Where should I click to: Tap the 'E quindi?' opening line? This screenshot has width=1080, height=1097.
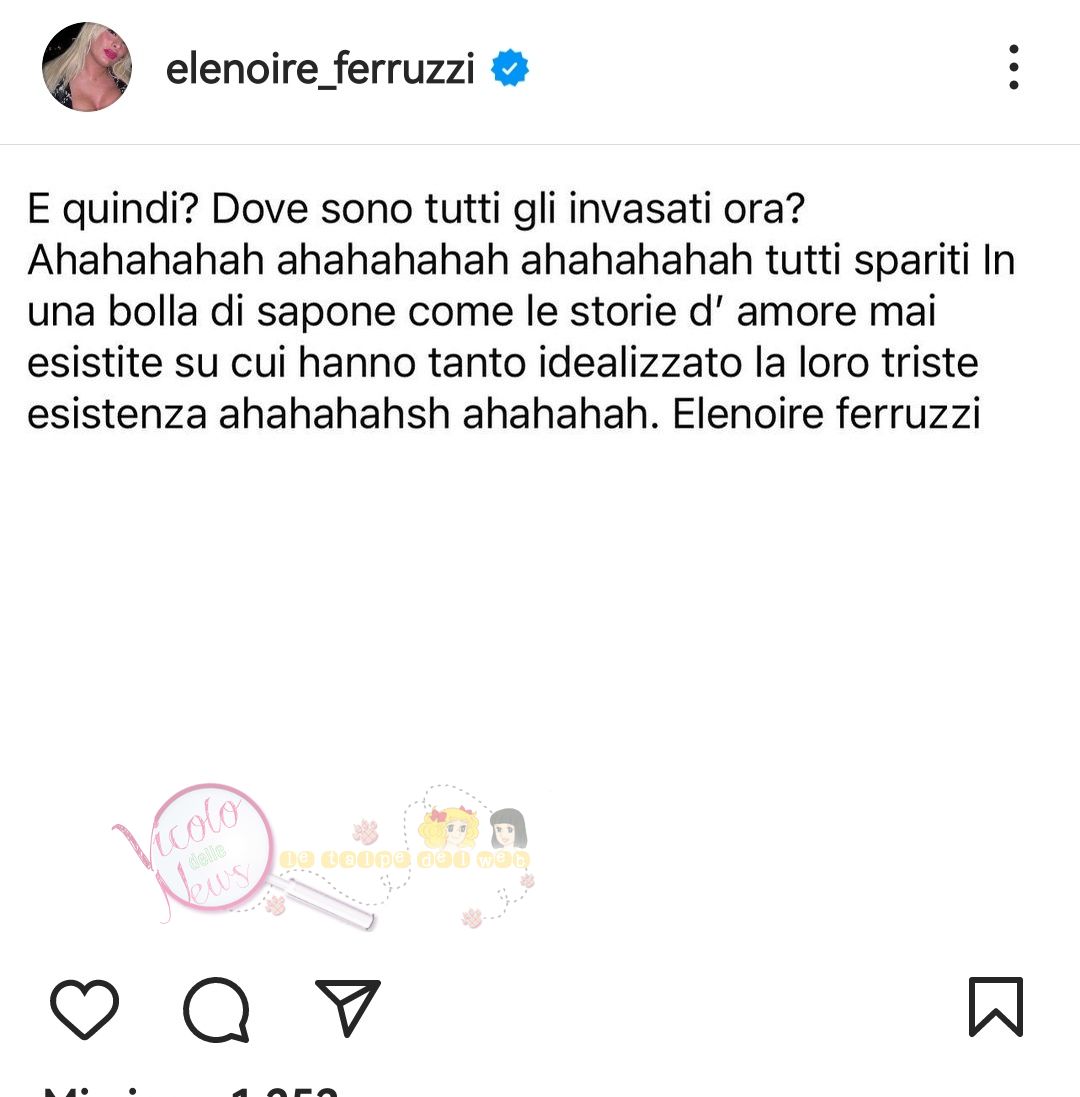113,208
